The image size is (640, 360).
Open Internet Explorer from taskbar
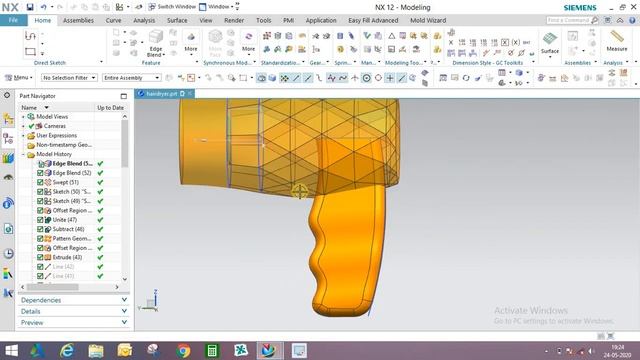(67, 351)
